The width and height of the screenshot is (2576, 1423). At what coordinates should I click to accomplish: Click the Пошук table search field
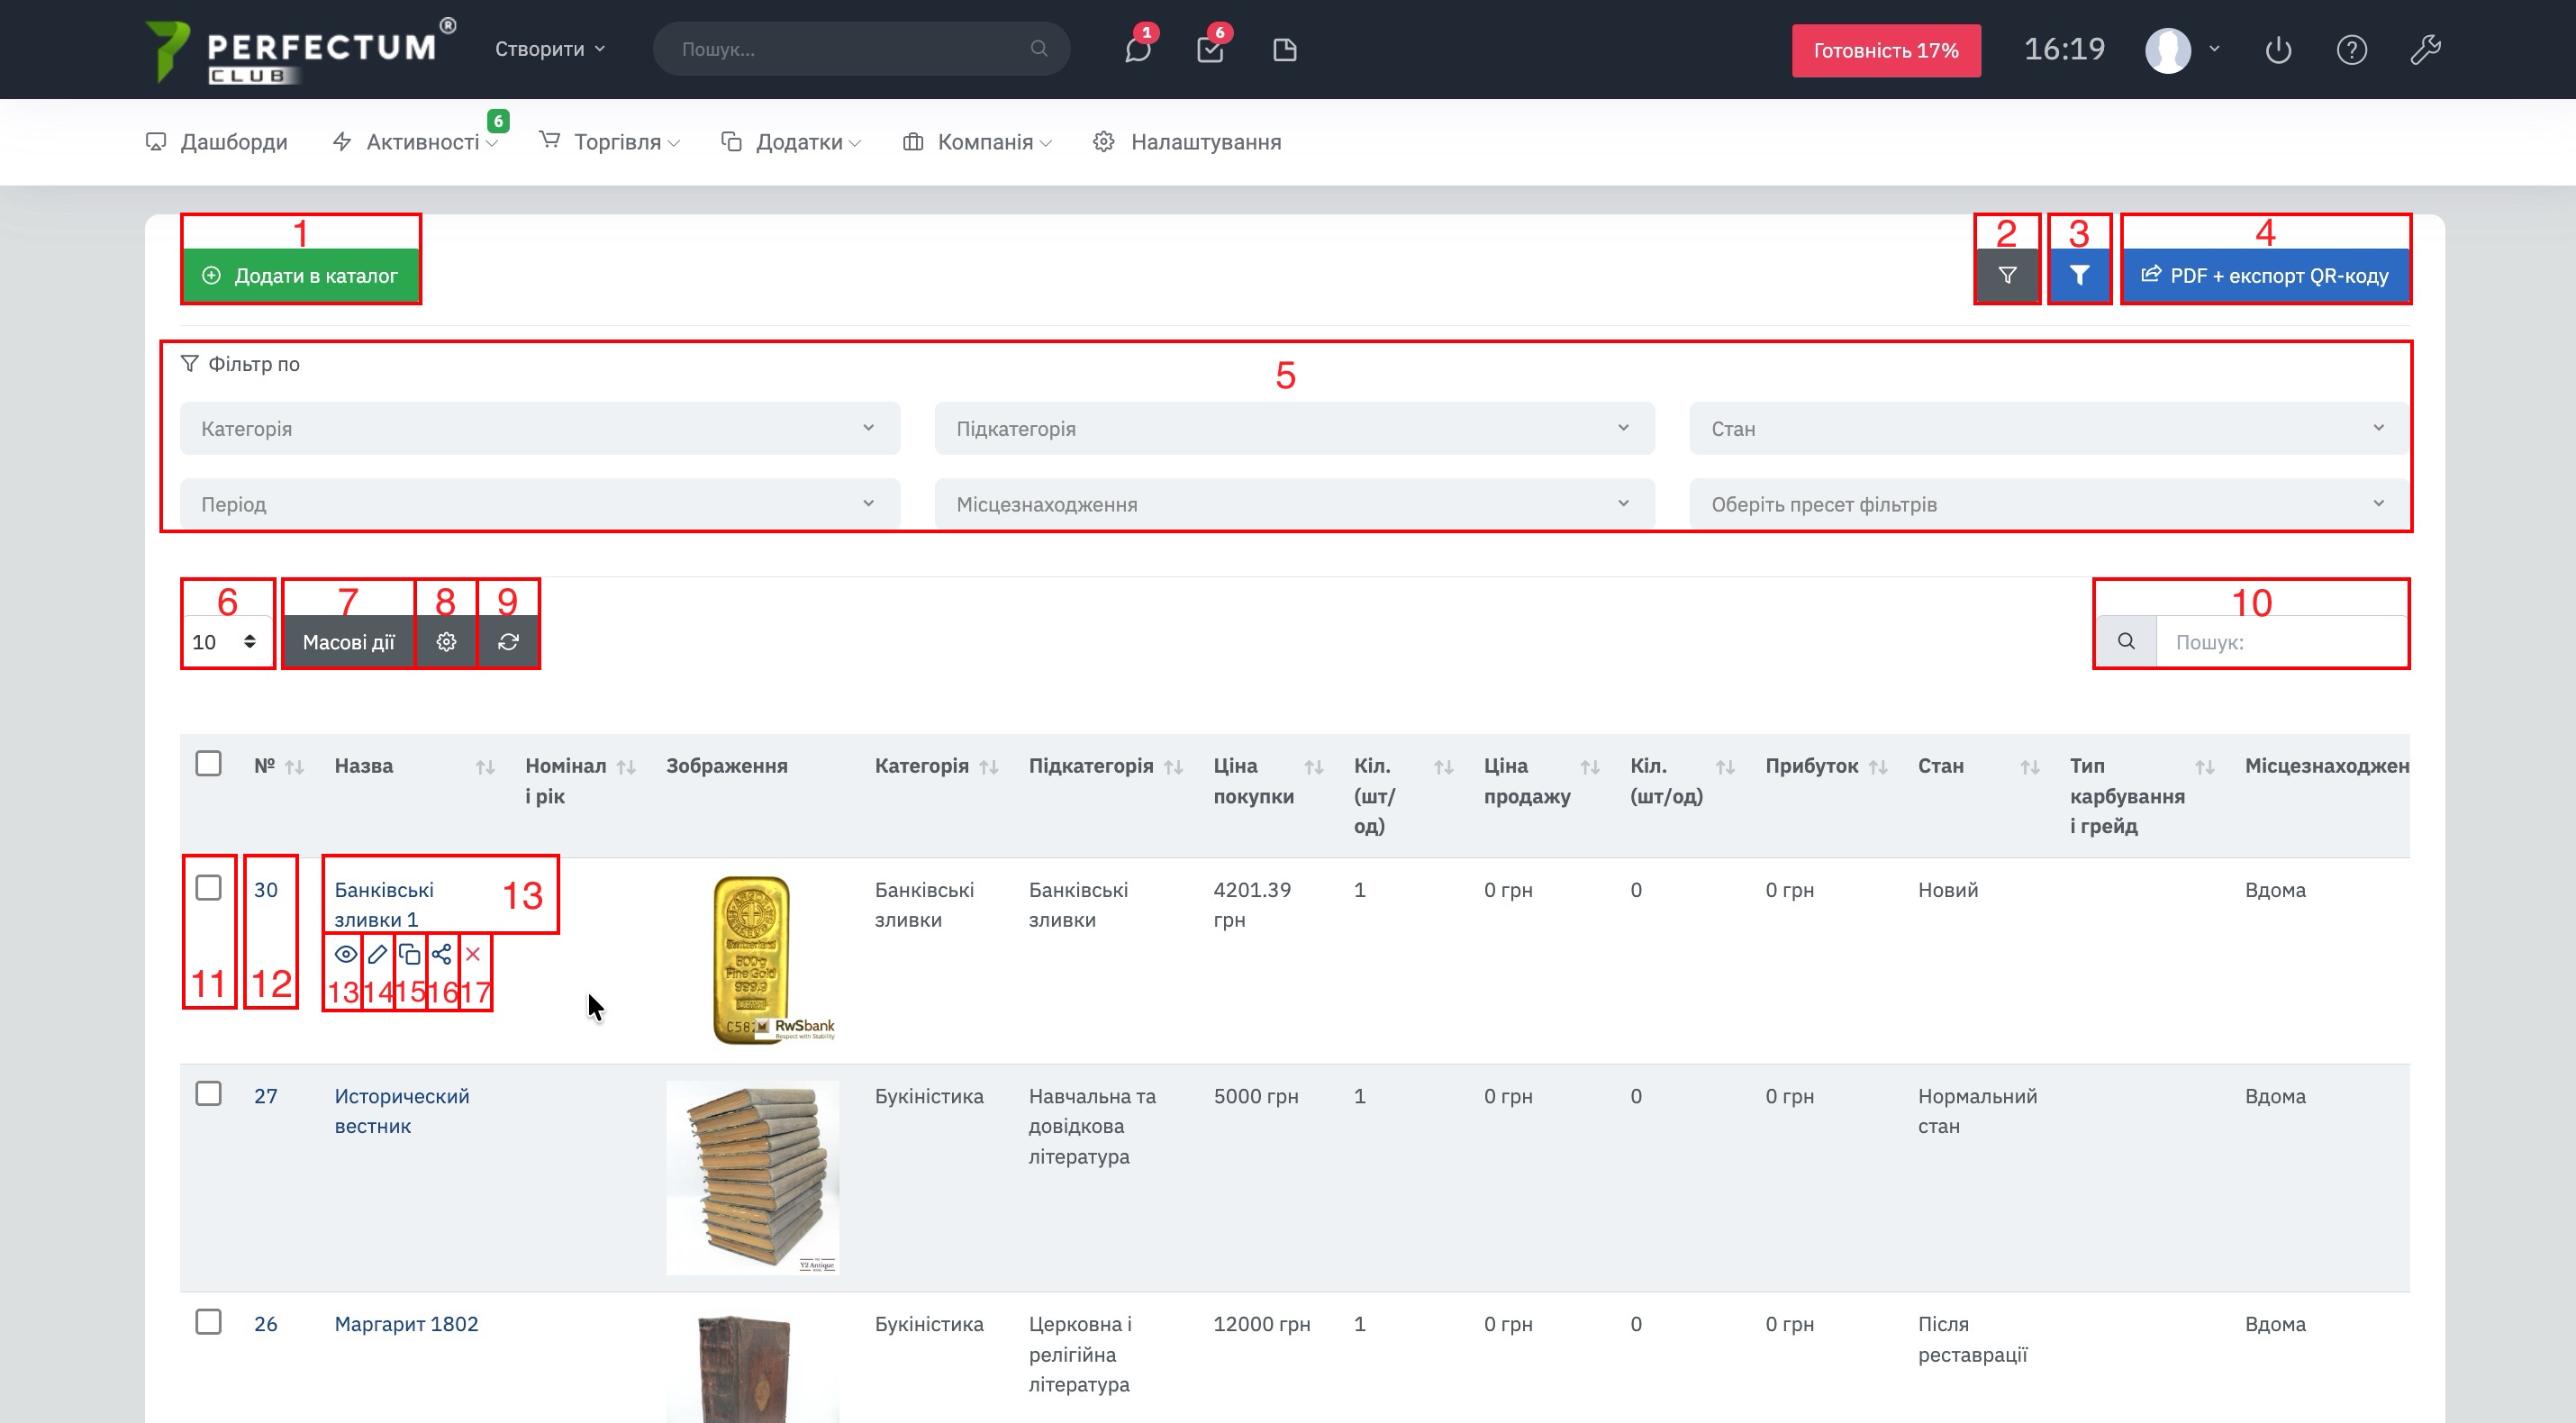pyautogui.click(x=2280, y=642)
